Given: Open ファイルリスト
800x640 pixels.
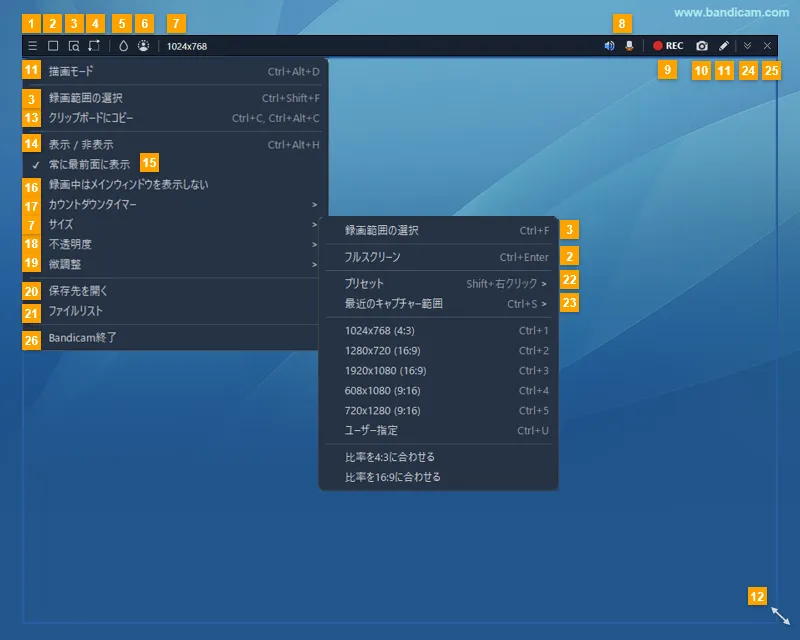Looking at the screenshot, I should [x=171, y=311].
